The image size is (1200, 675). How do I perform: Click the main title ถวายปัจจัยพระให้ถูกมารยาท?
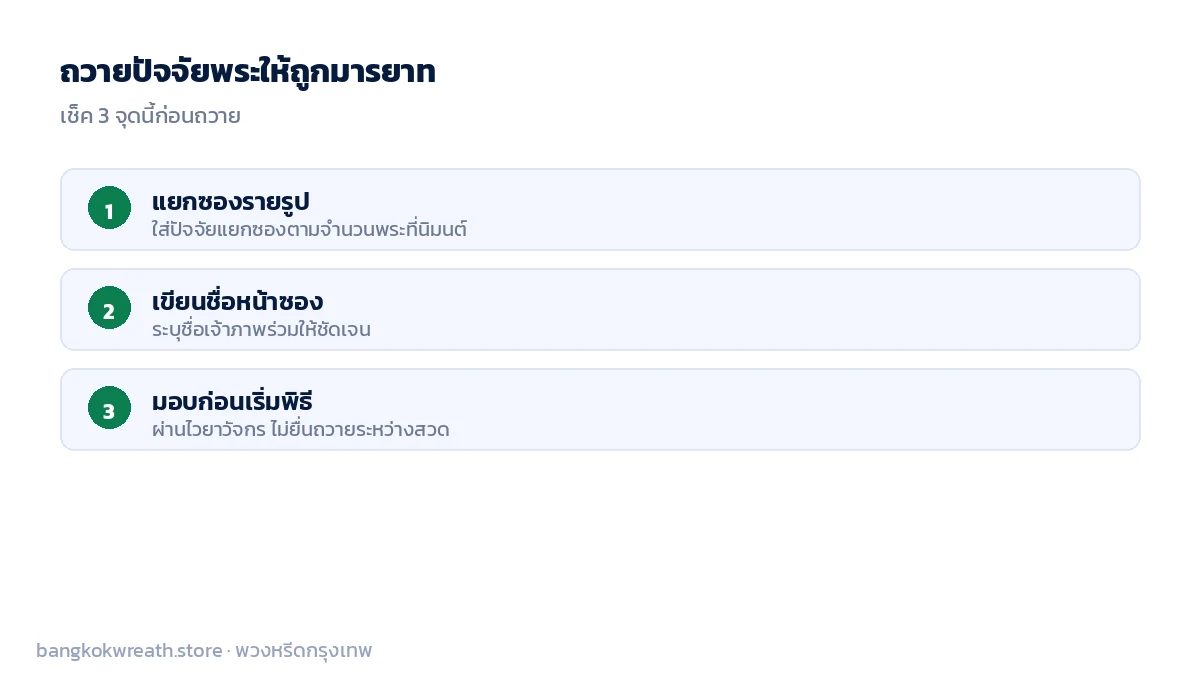(x=247, y=72)
